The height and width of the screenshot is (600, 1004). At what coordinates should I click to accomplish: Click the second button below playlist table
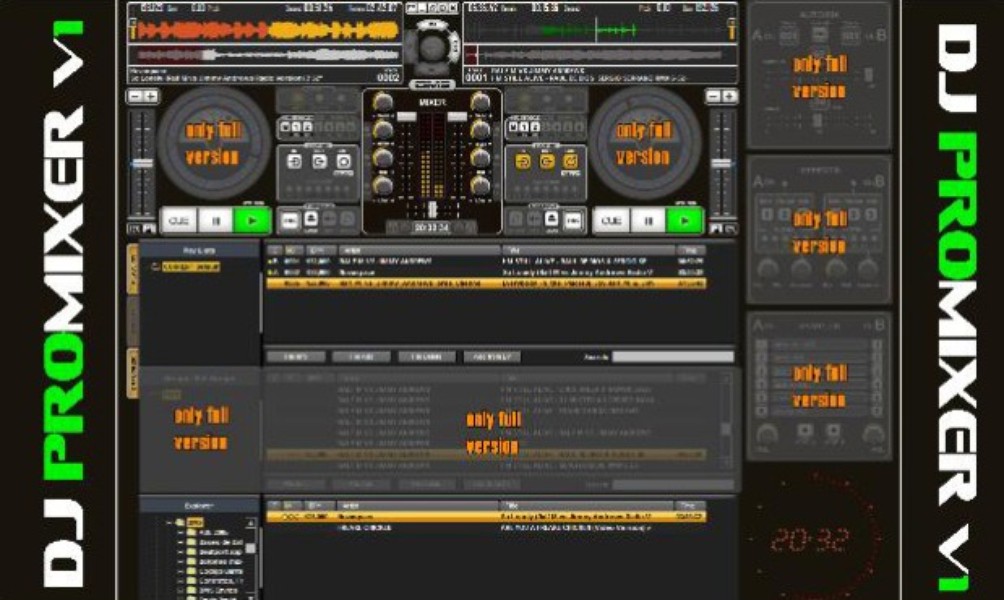[x=361, y=357]
